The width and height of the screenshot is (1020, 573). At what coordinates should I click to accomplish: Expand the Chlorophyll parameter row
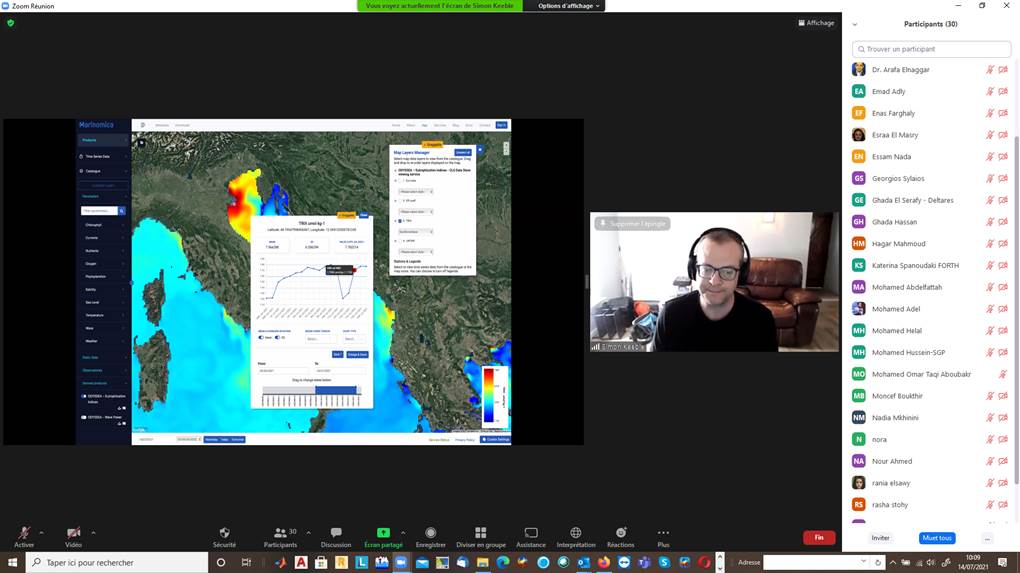[x=104, y=225]
